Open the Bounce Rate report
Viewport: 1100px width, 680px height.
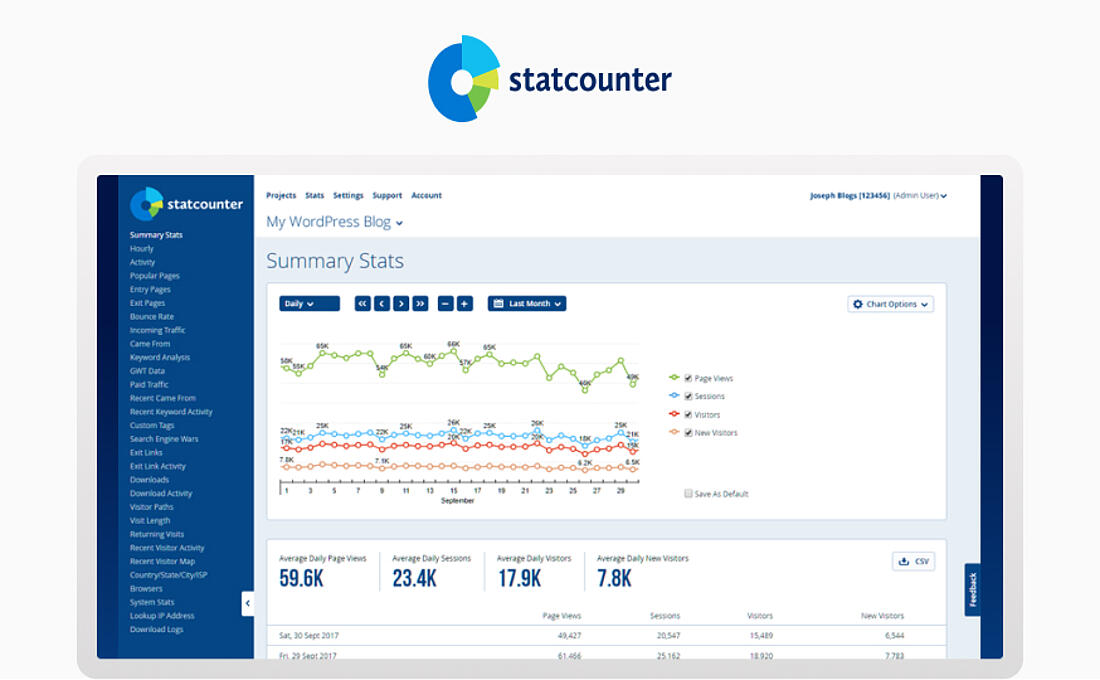tap(152, 316)
